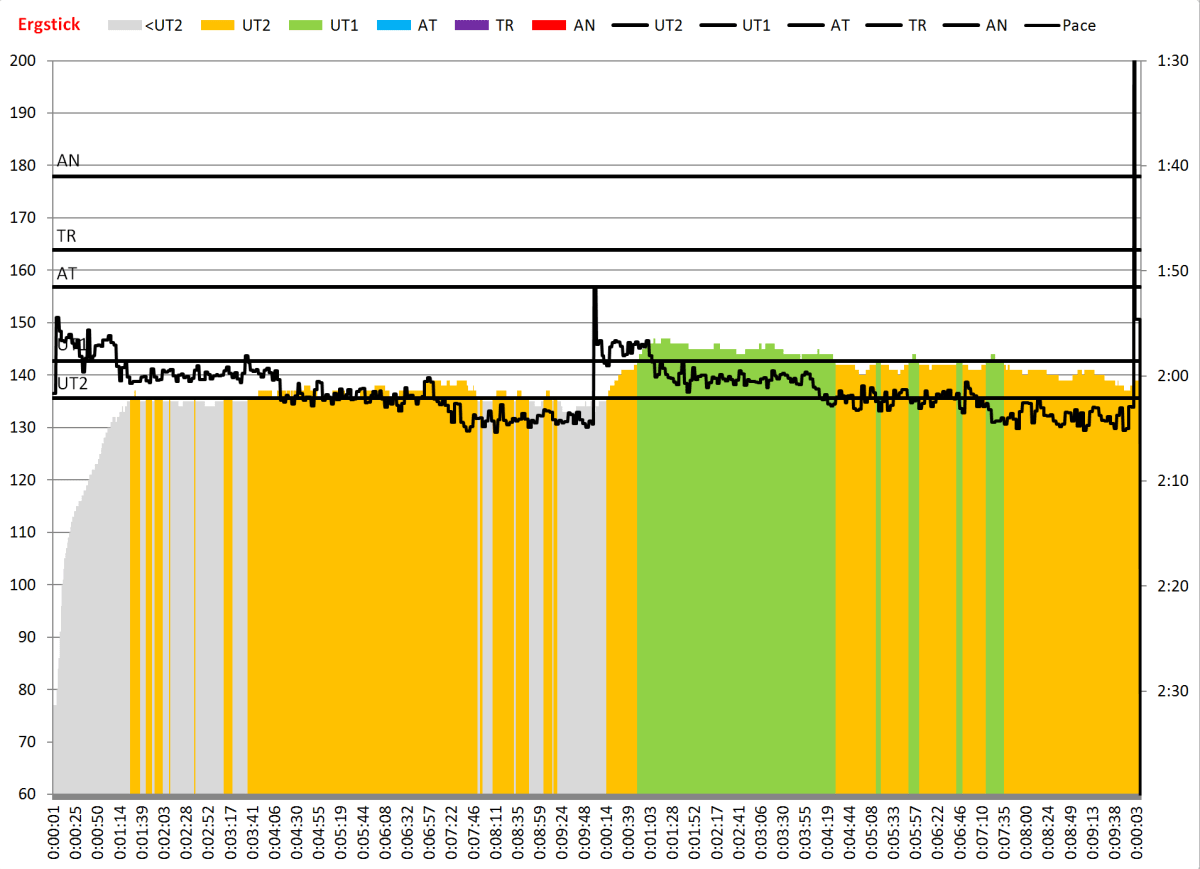Click the green UT1 legend swatch

pyautogui.click(x=306, y=25)
